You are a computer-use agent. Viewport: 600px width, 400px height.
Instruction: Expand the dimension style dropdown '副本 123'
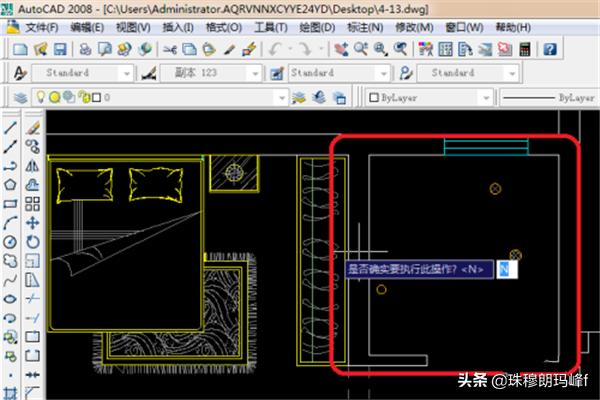(261, 73)
